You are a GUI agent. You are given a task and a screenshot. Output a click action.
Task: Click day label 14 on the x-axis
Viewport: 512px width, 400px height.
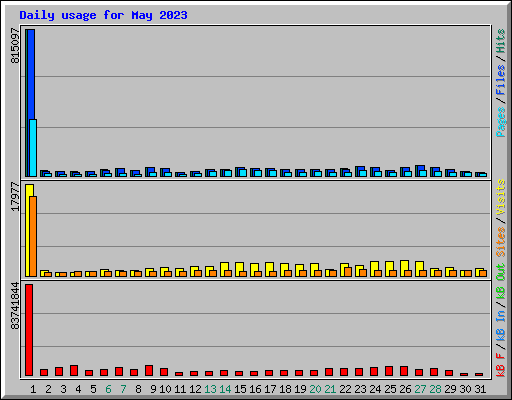[225, 389]
